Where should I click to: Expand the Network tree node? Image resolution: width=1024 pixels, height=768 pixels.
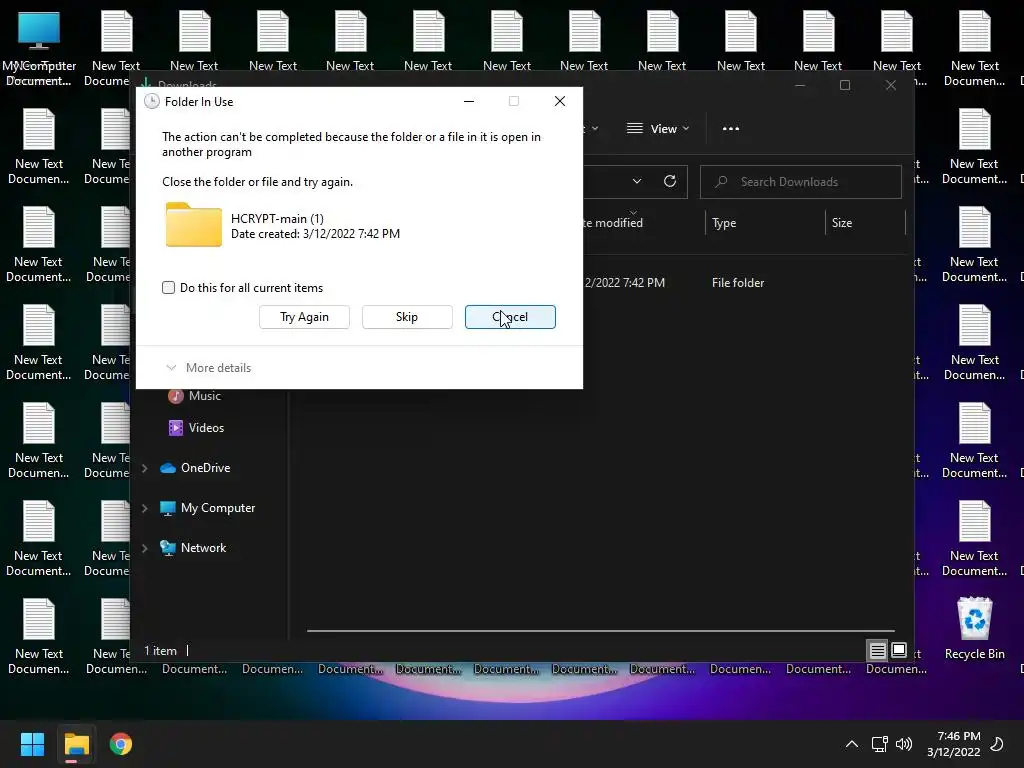click(145, 548)
